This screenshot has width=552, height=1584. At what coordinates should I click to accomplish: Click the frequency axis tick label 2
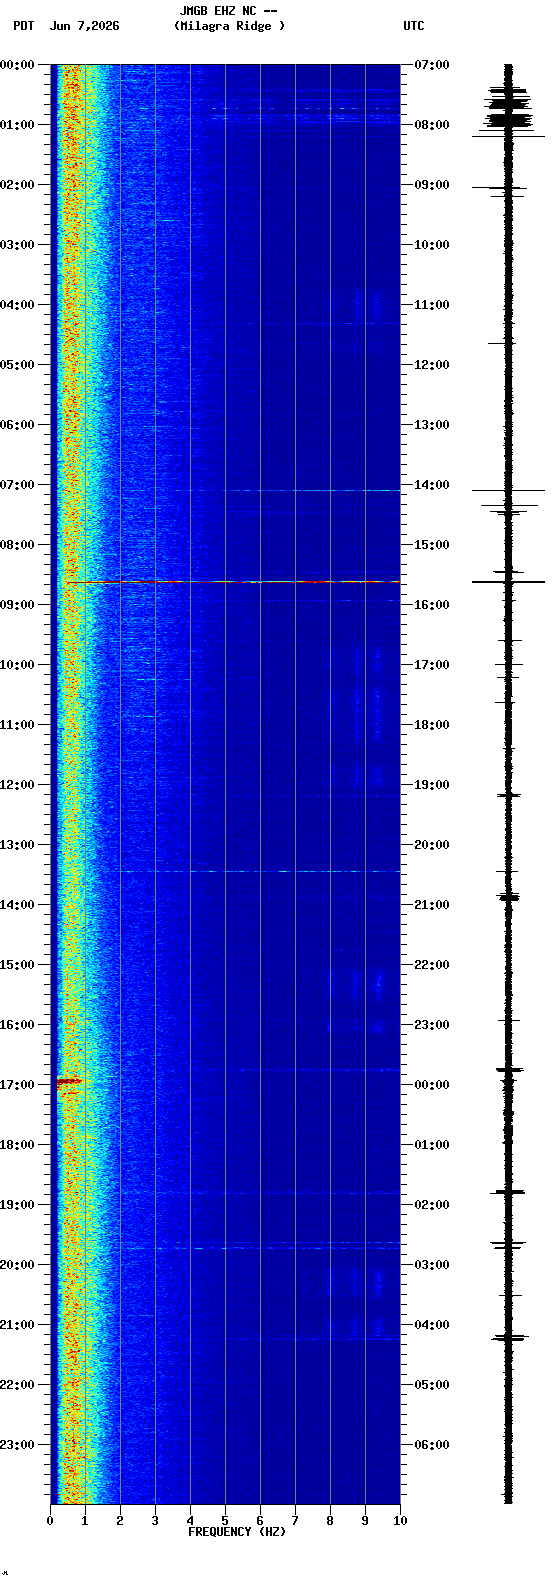[x=120, y=1520]
